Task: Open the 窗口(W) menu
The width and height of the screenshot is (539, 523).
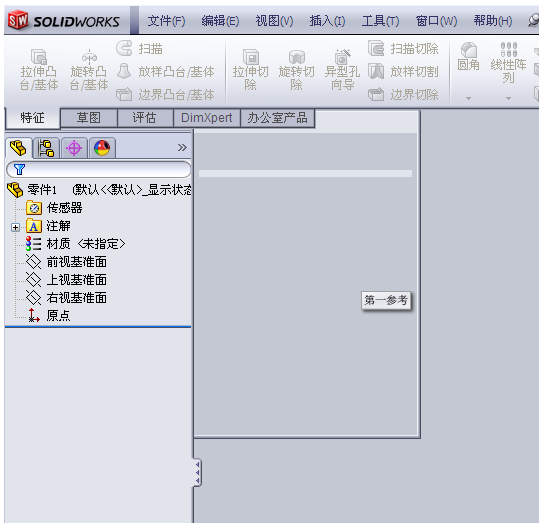Action: [x=436, y=21]
